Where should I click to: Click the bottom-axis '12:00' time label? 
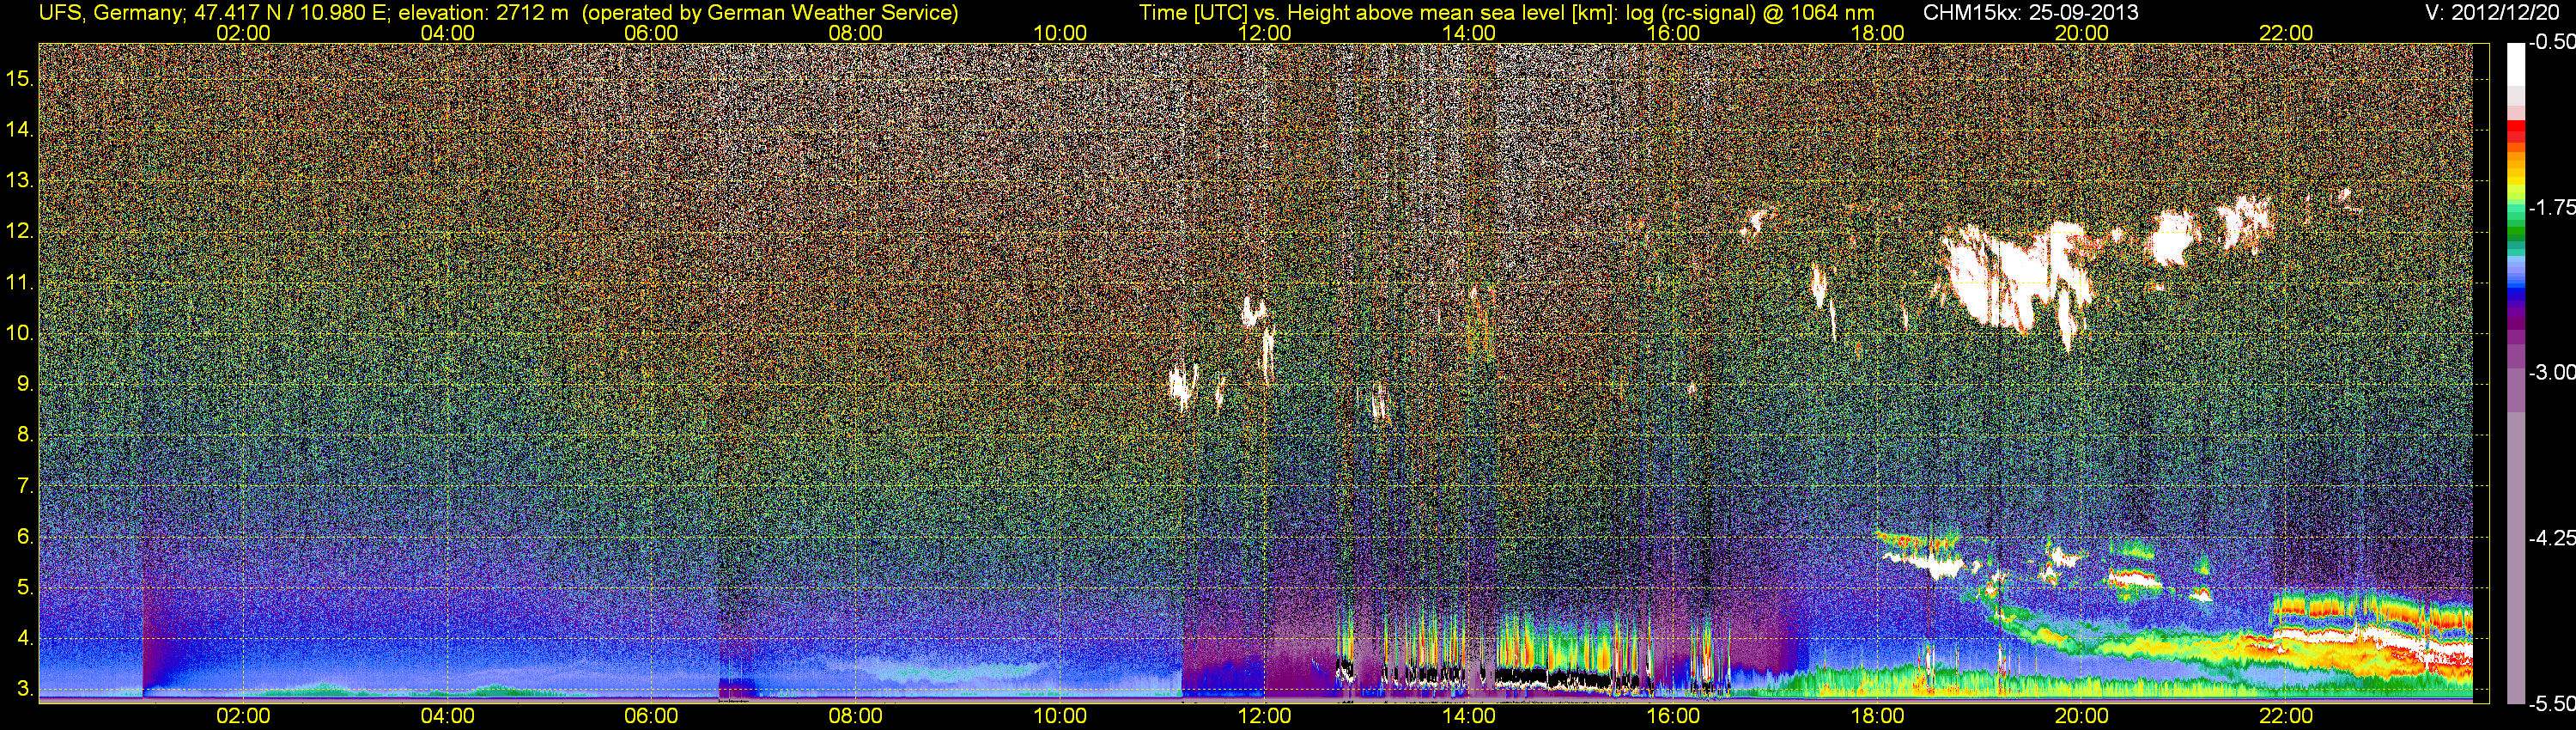[x=1264, y=716]
